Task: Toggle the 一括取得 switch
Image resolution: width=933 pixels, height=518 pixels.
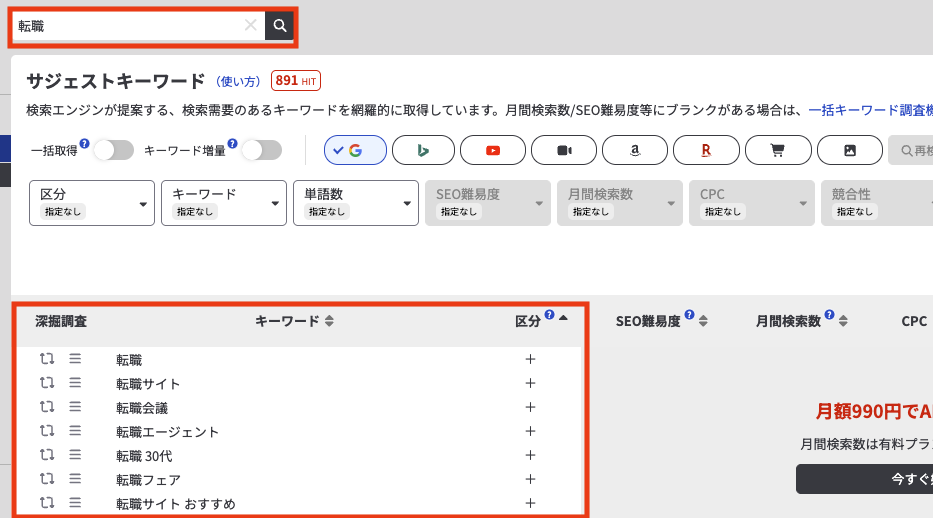Action: 114,150
